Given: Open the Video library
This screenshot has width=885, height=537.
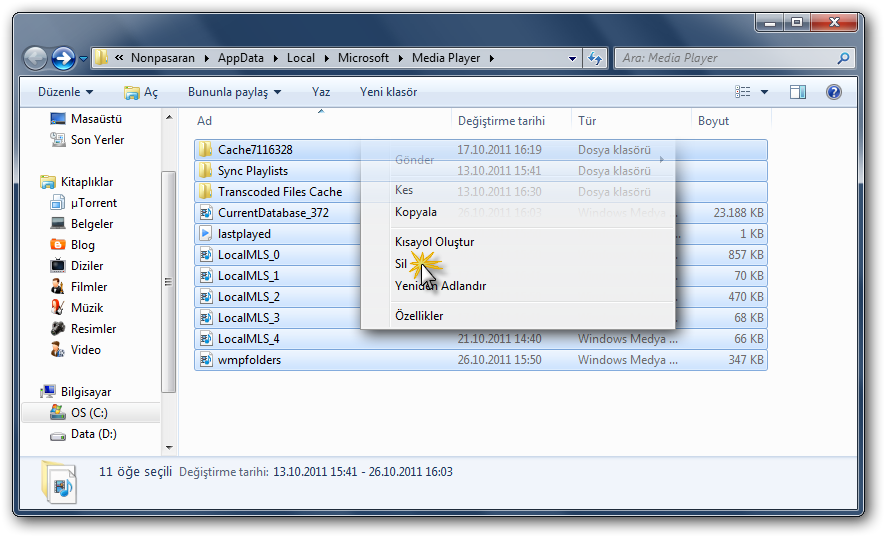Looking at the screenshot, I should 75,350.
